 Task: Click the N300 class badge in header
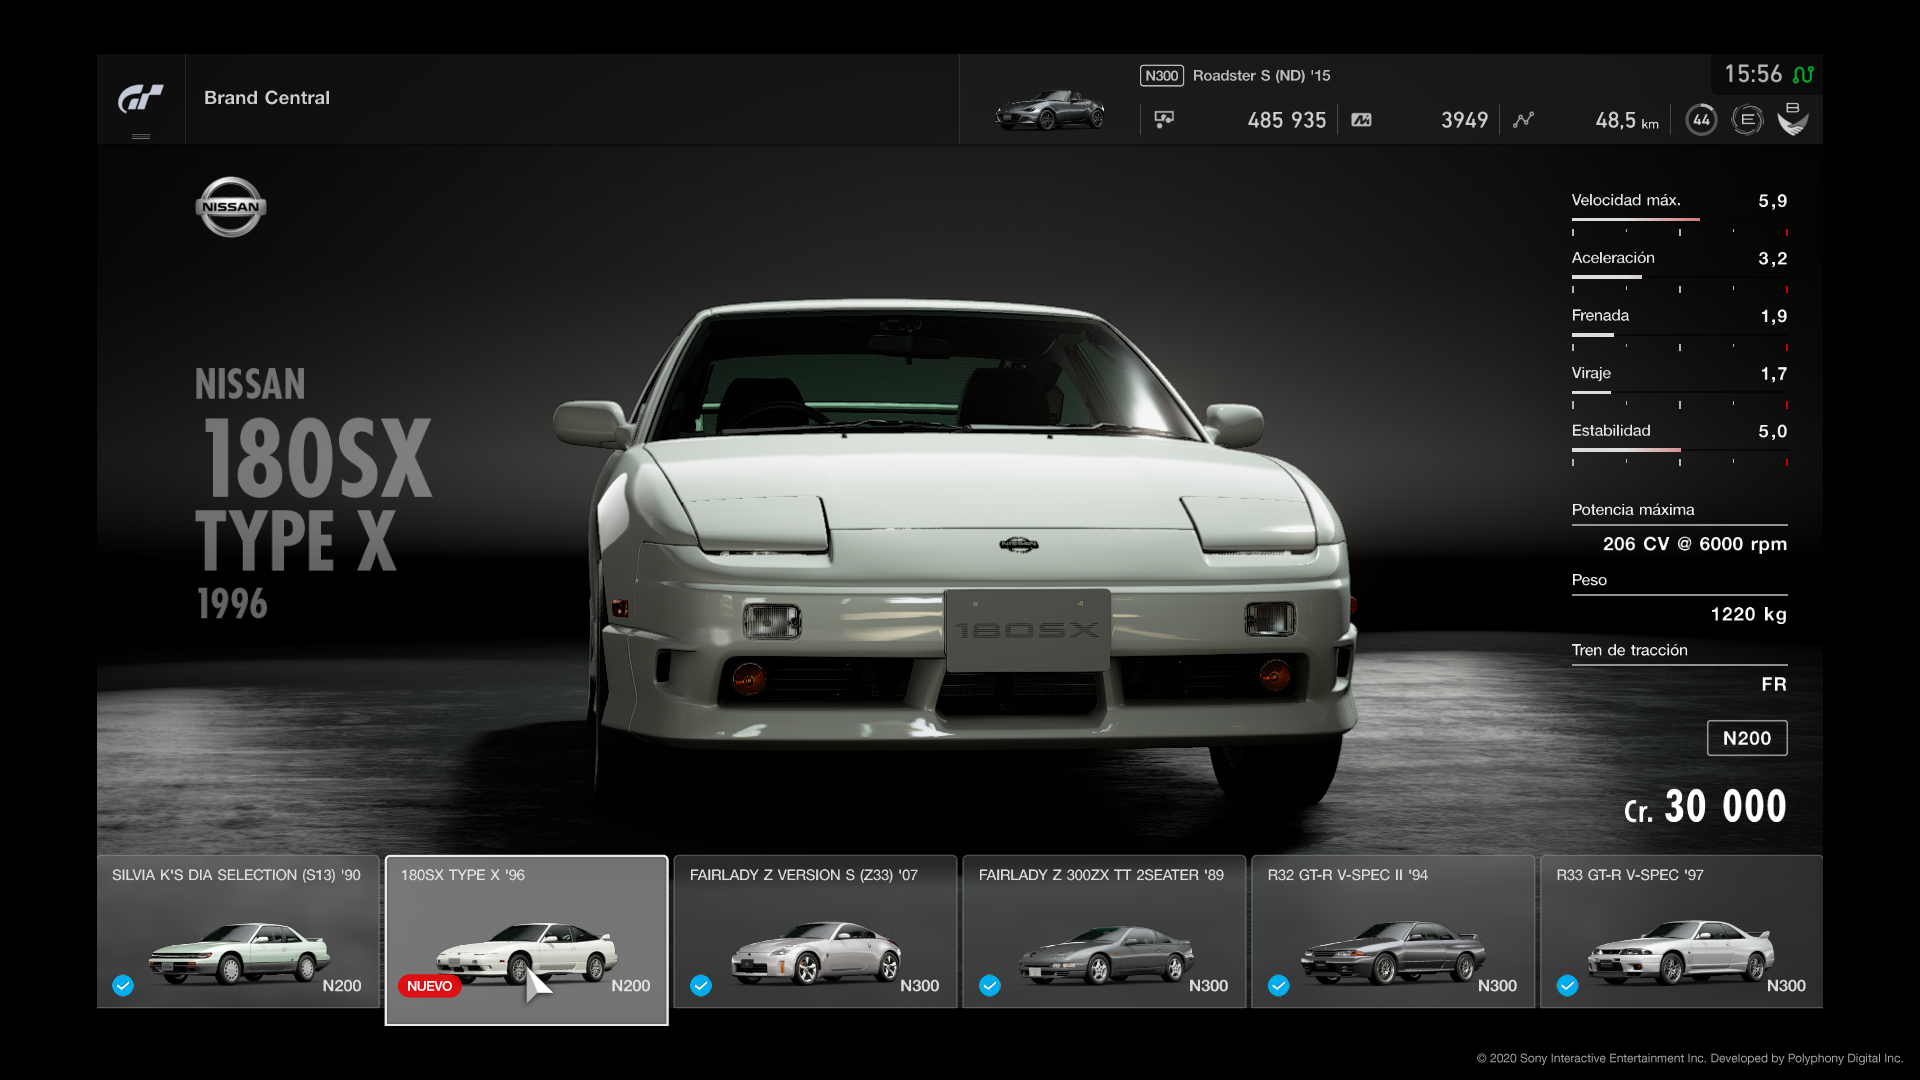point(1162,76)
